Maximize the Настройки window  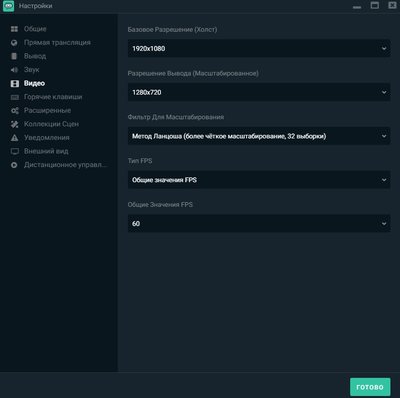[x=375, y=5]
